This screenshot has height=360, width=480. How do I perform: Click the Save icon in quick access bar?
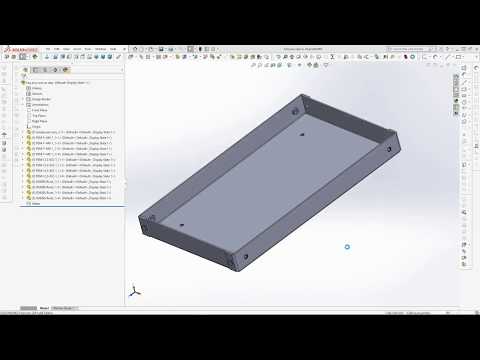[x=161, y=49]
